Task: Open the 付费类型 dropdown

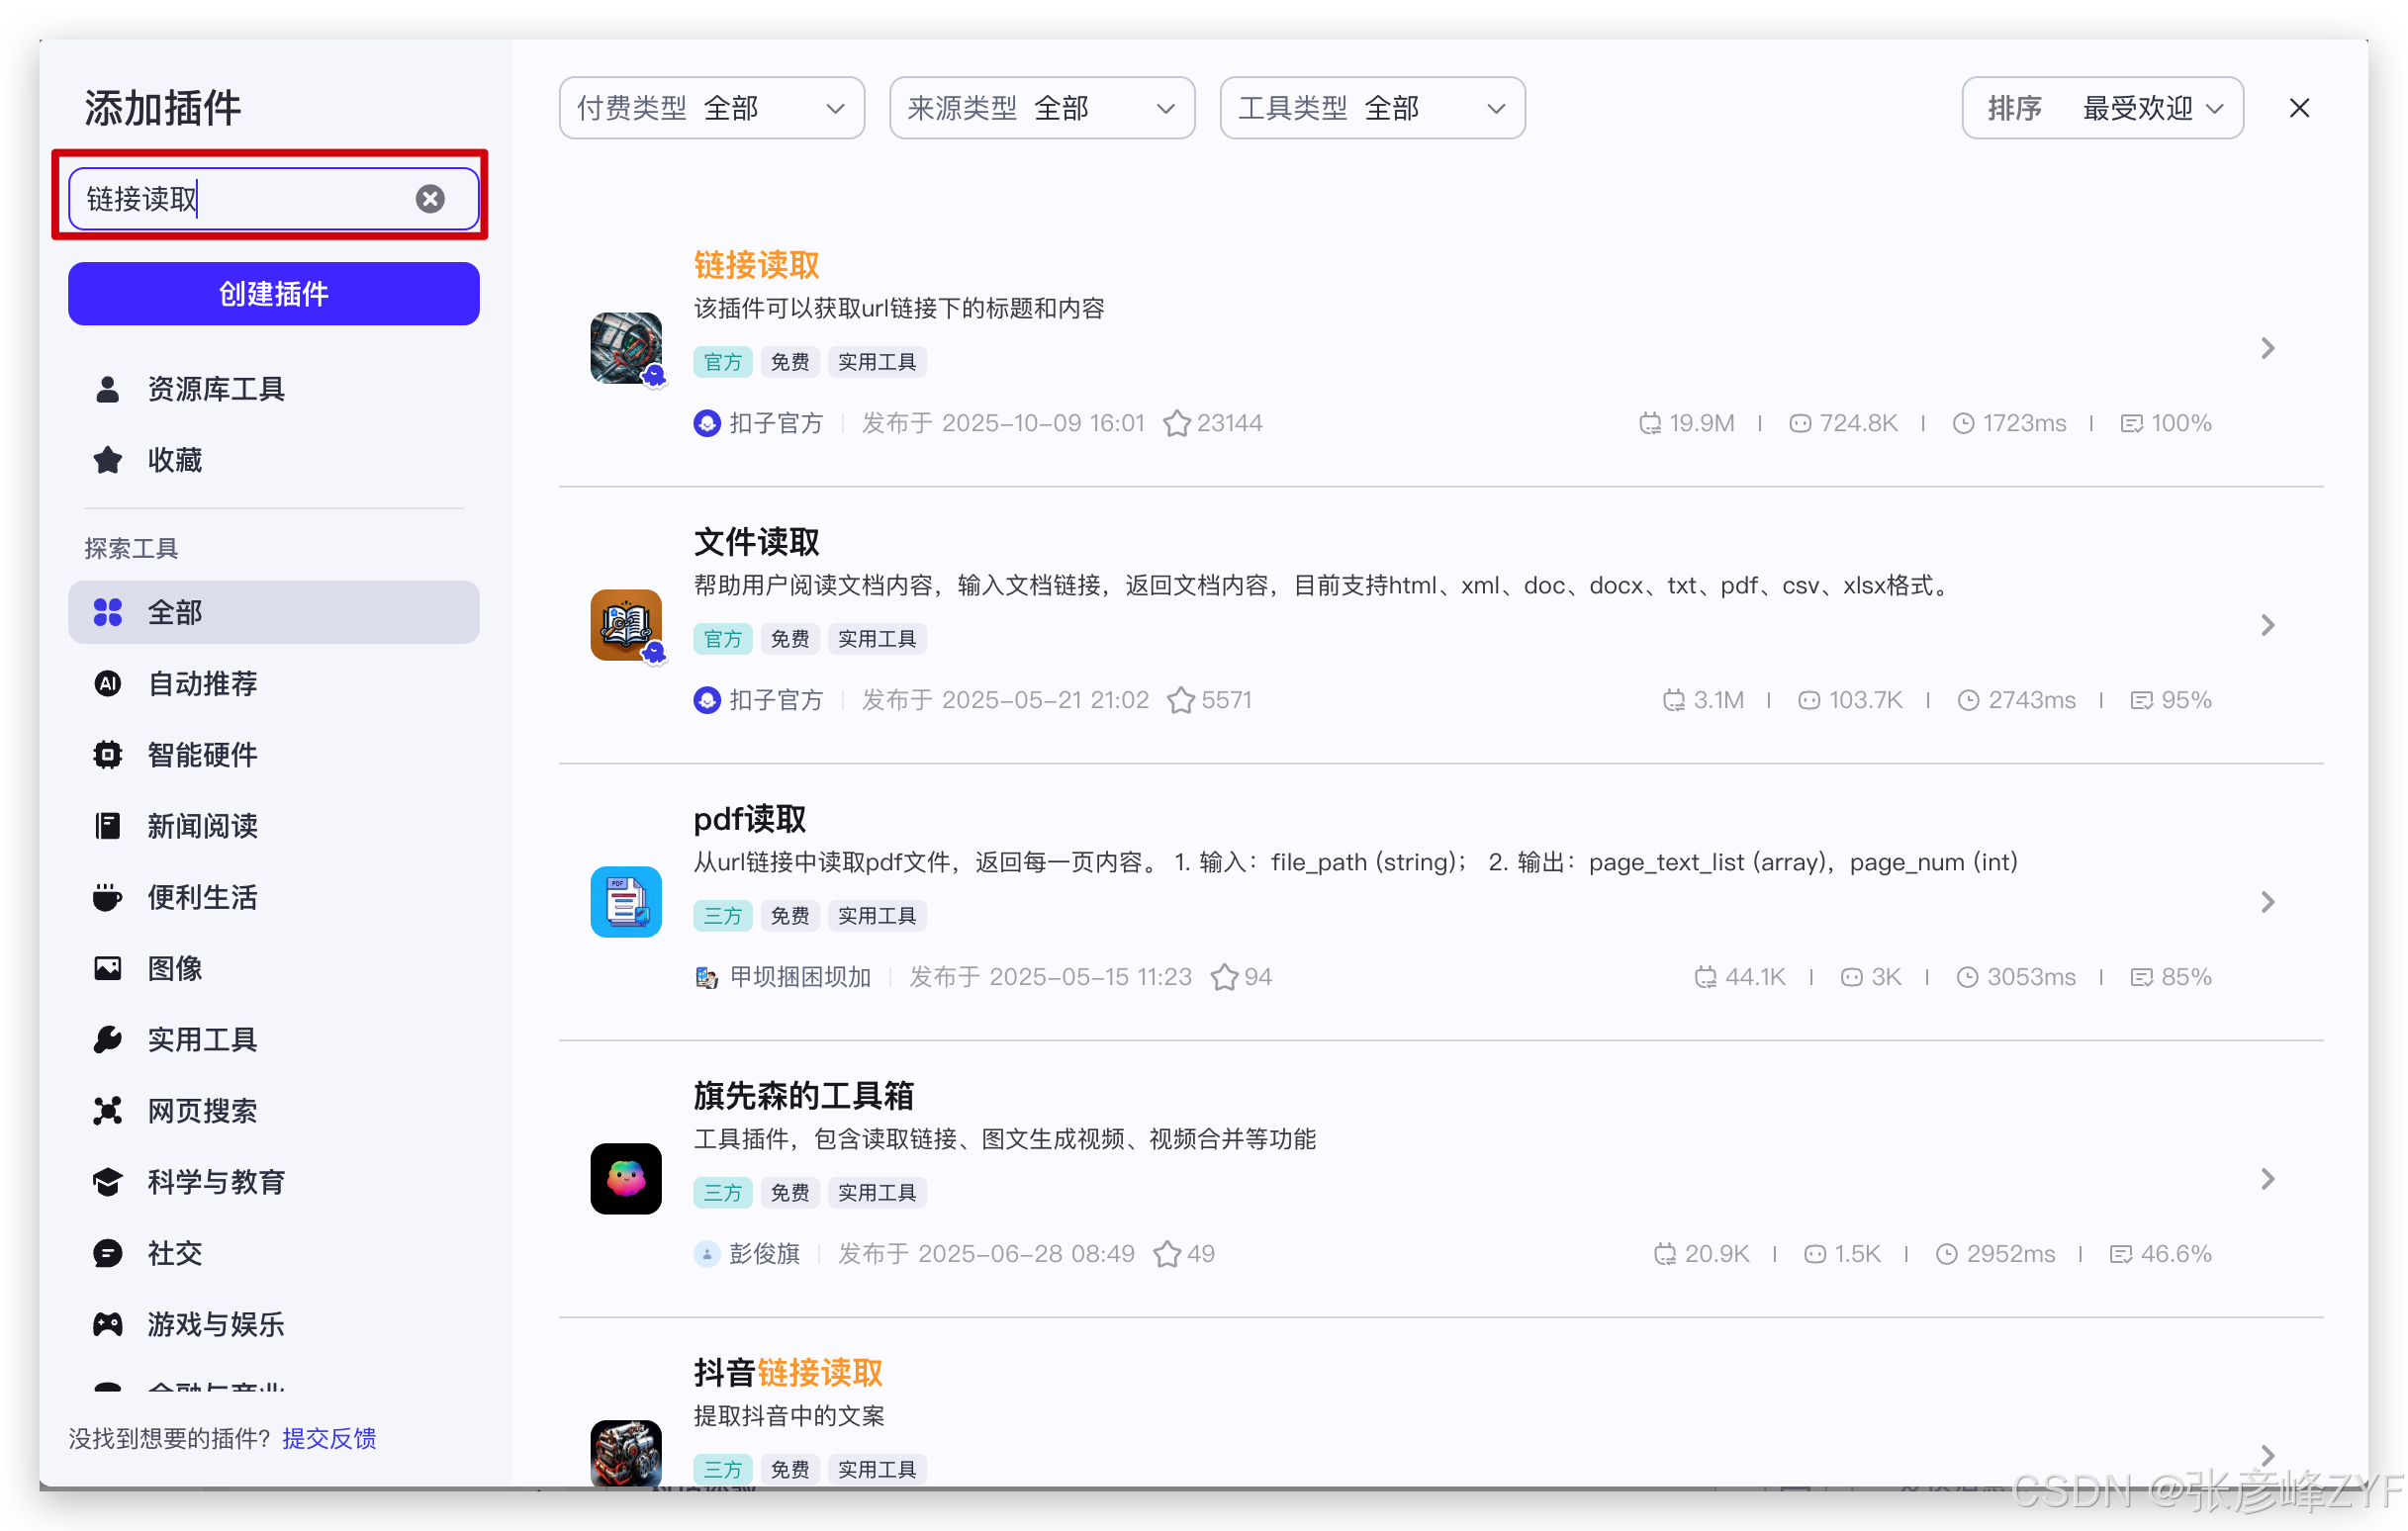Action: coord(711,108)
